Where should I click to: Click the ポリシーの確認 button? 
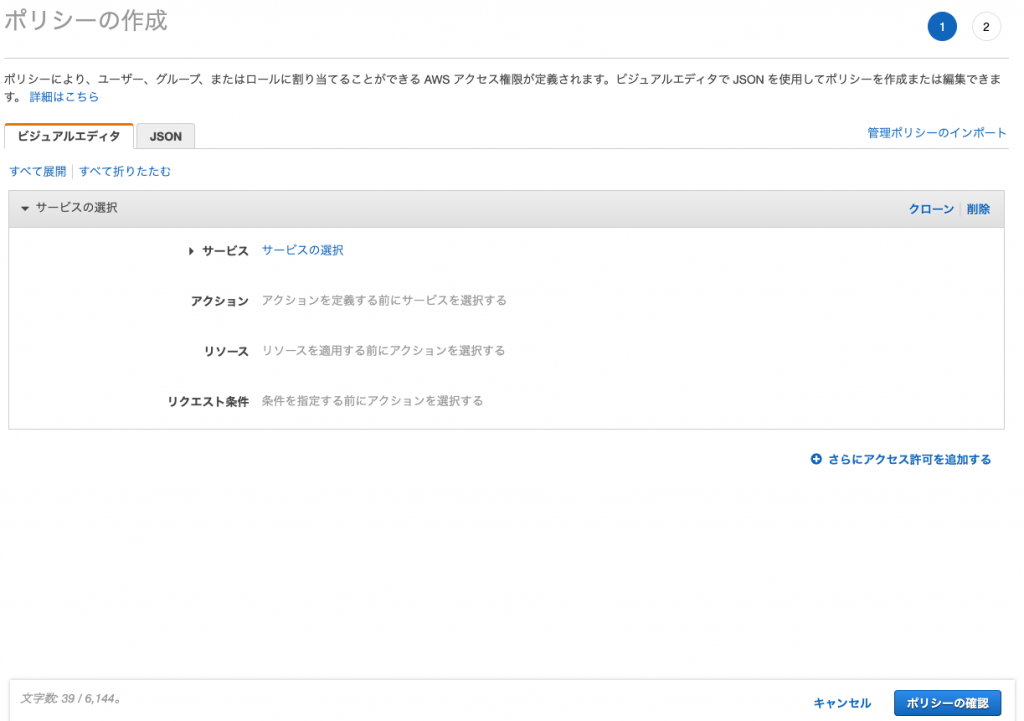click(x=946, y=703)
